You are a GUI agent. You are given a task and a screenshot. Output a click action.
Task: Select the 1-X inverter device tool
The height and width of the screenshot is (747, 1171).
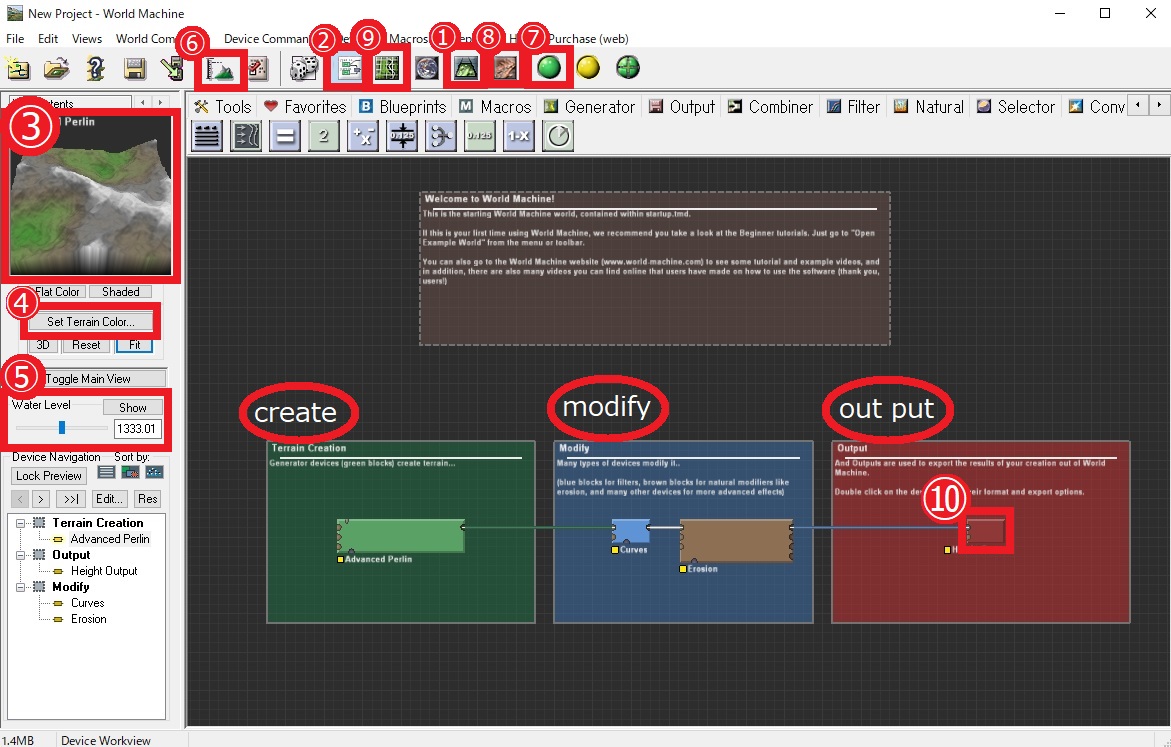[x=518, y=136]
